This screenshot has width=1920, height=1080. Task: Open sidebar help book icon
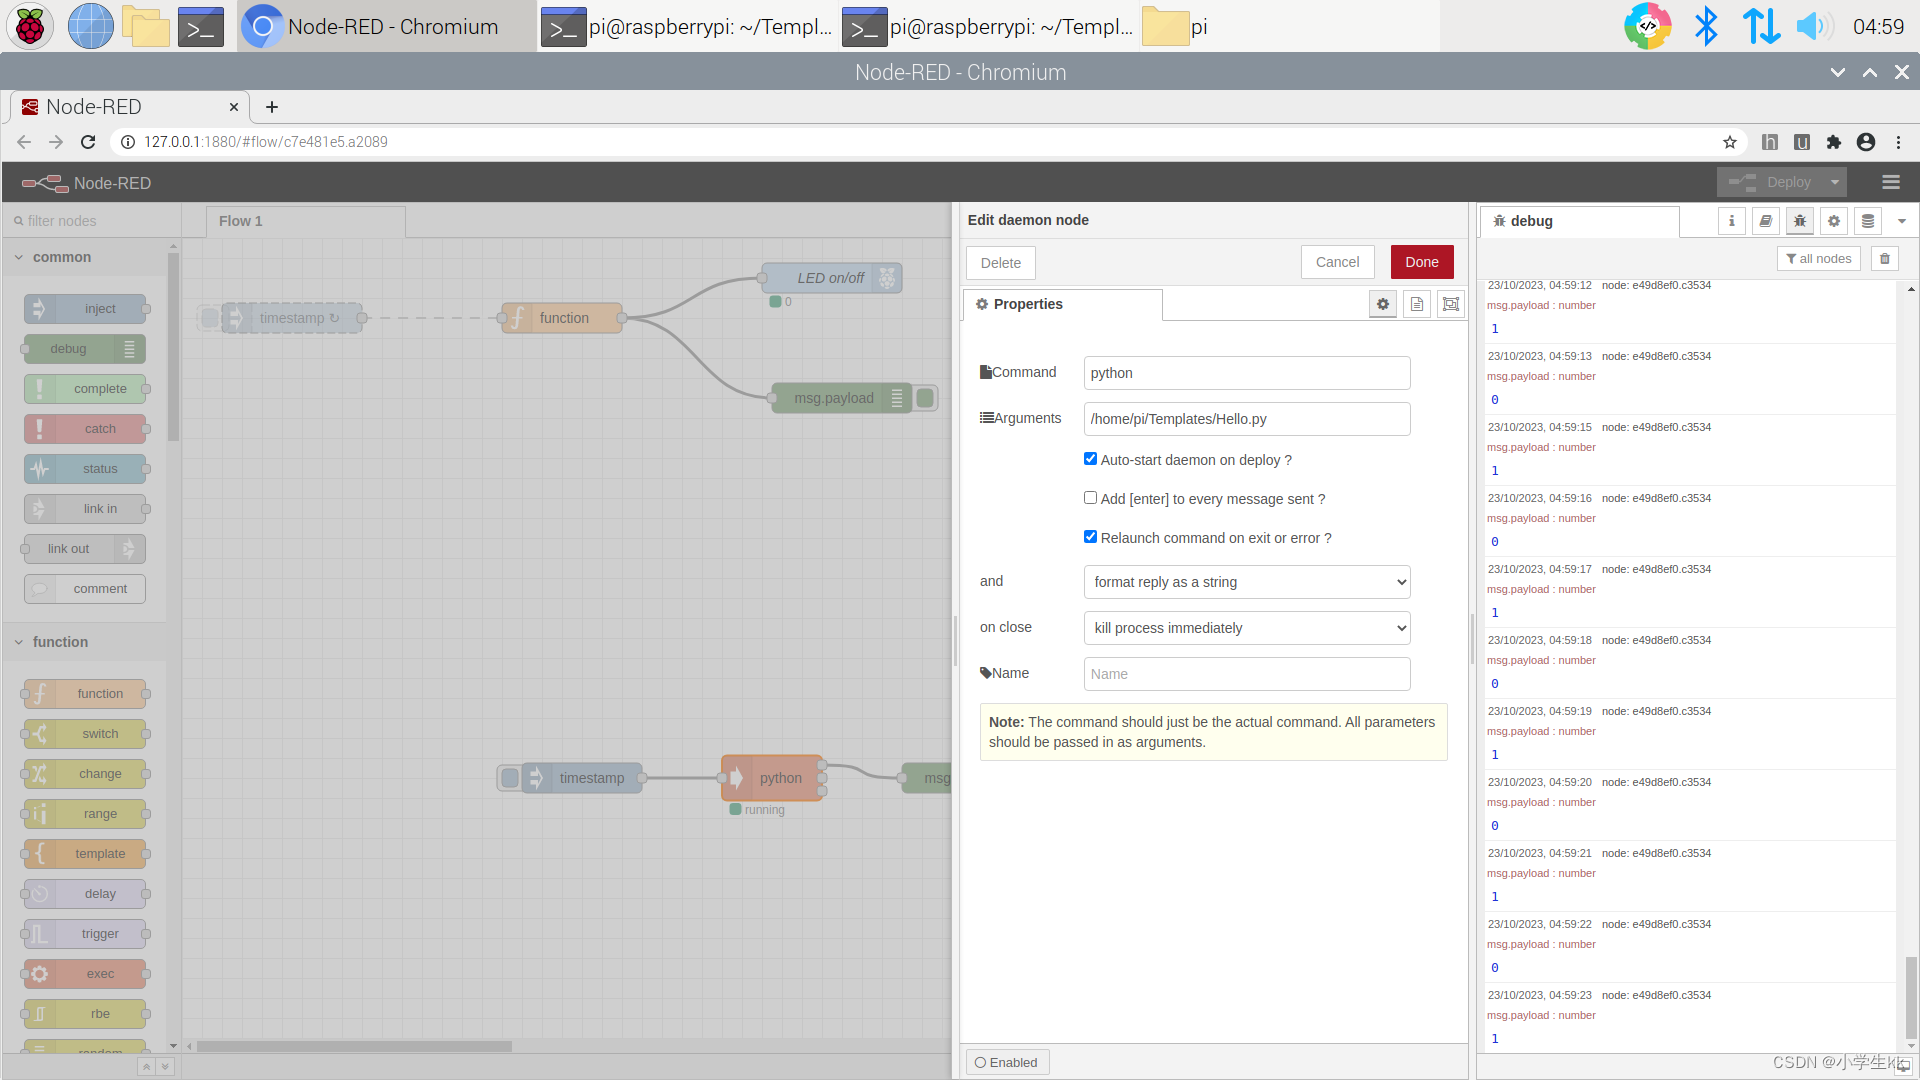coord(1766,221)
